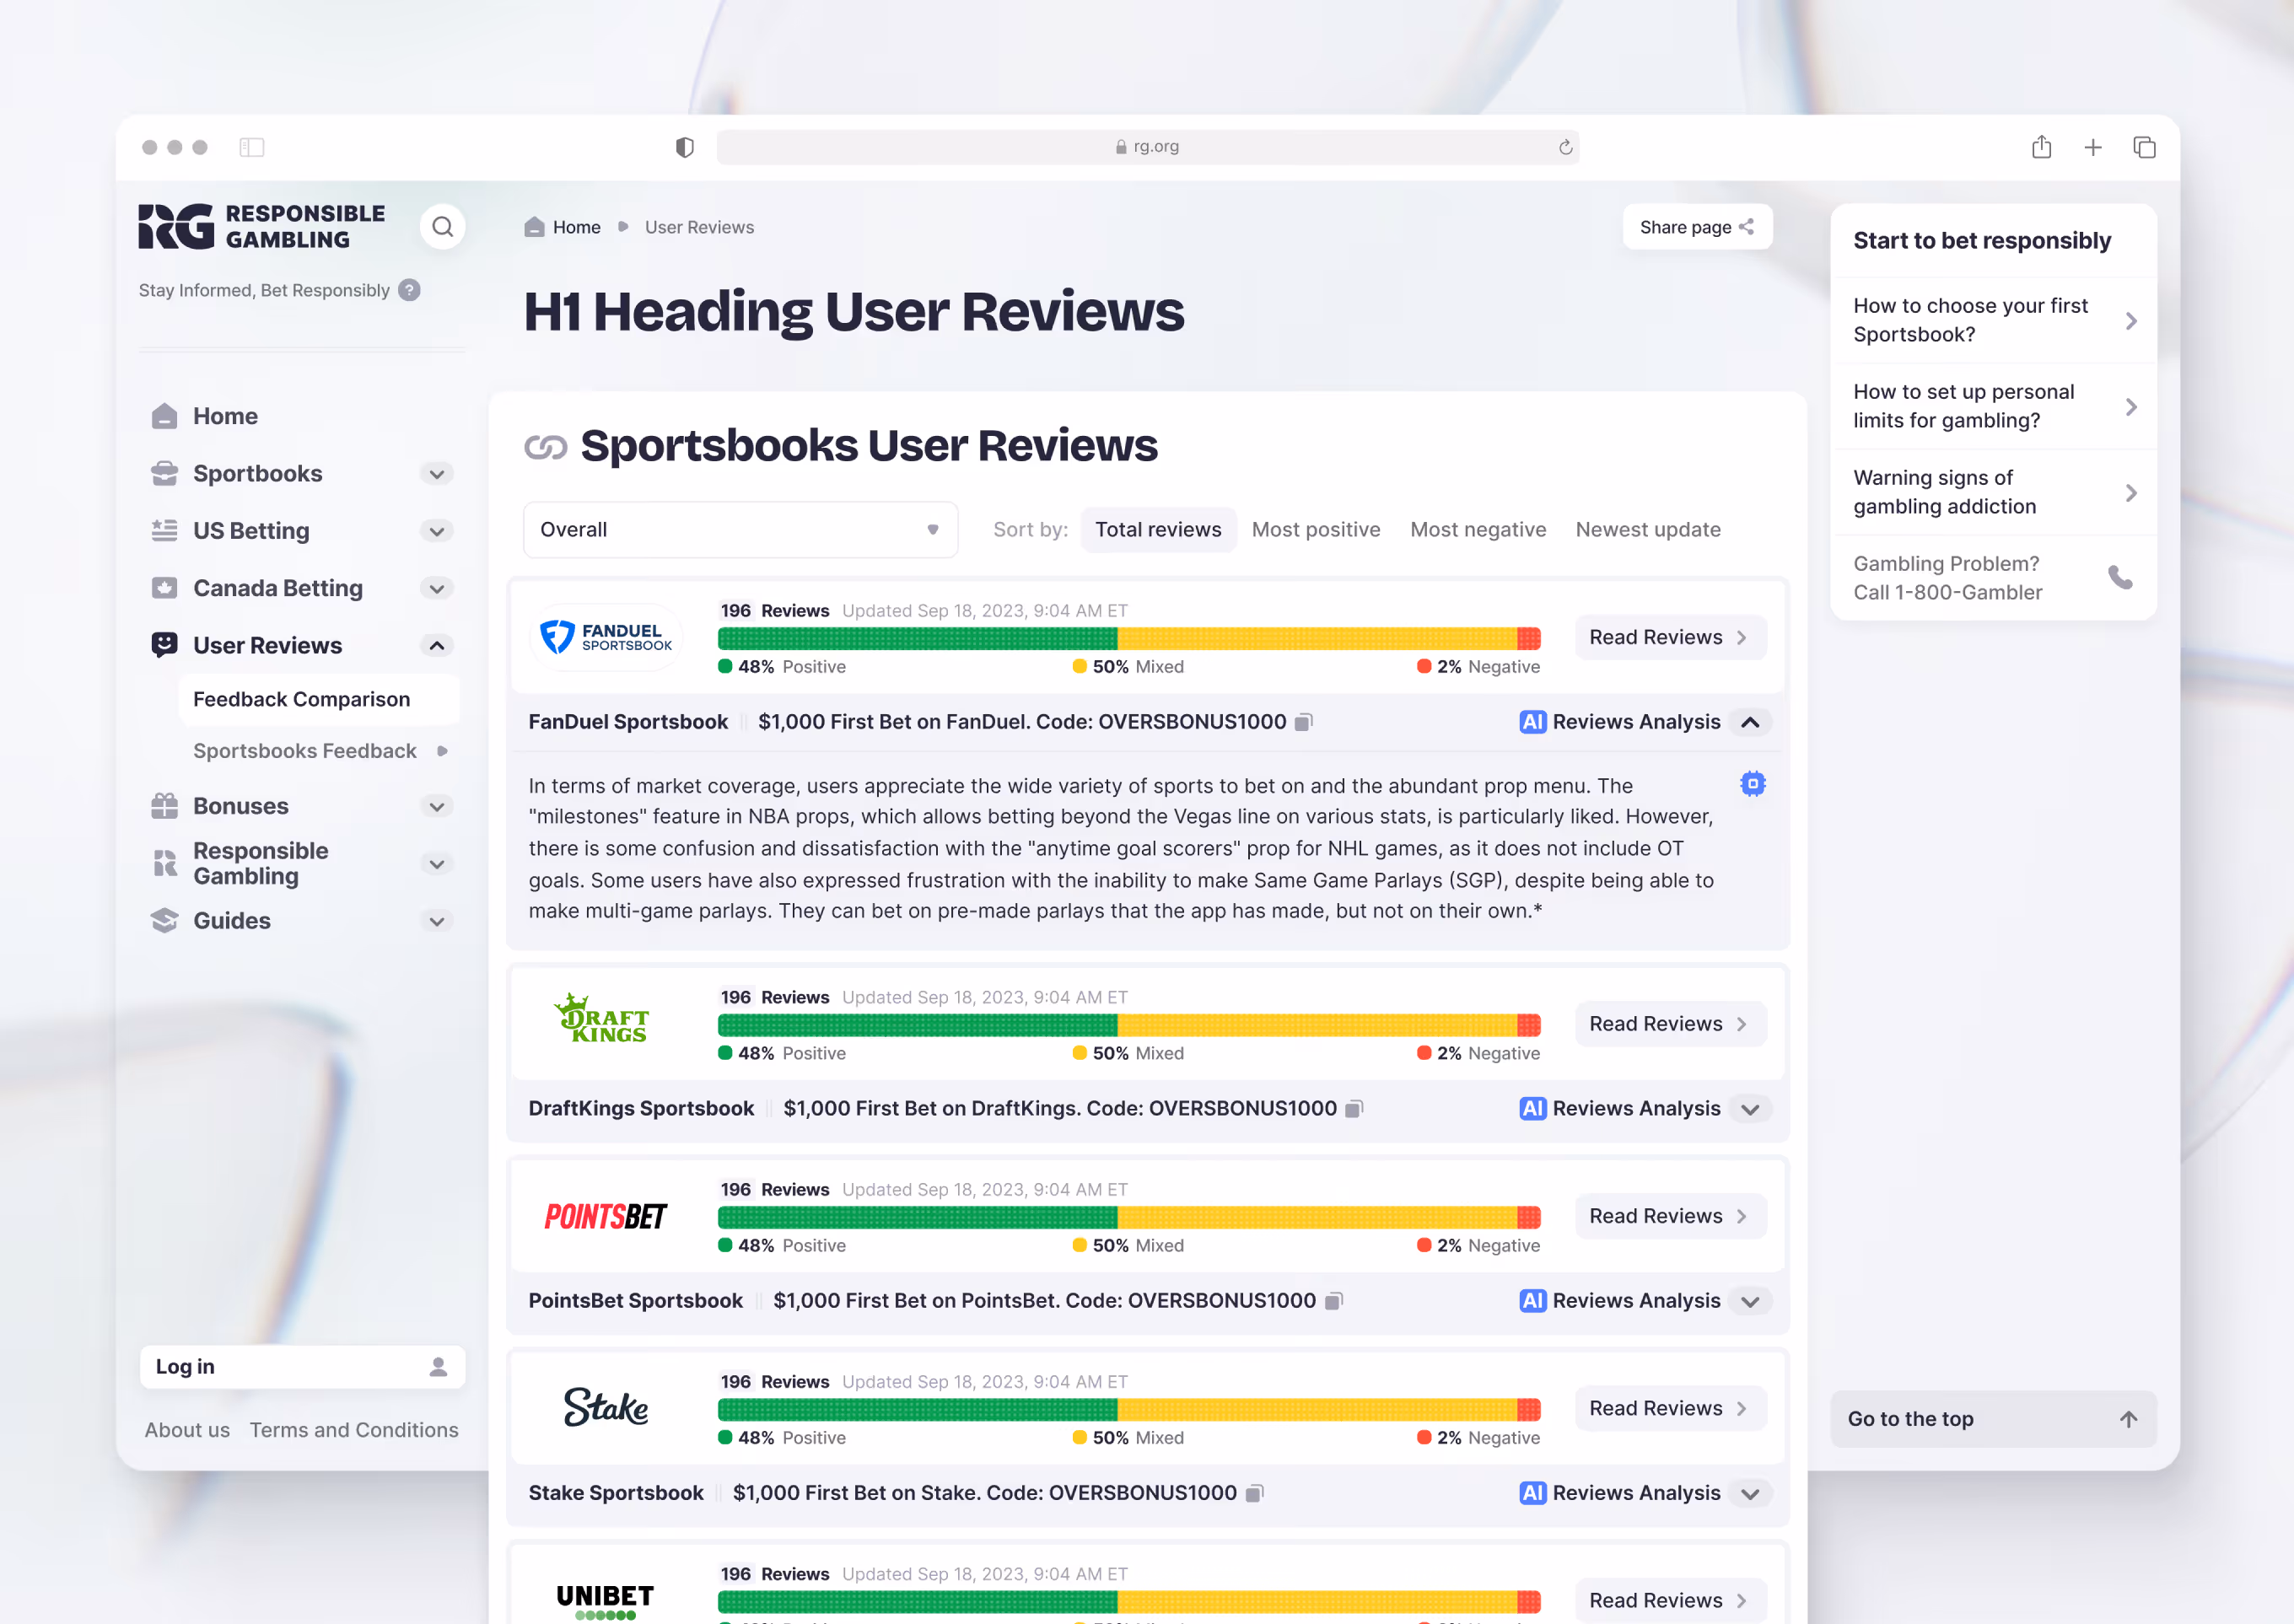
Task: Click Go to the top button
Action: [x=1991, y=1418]
